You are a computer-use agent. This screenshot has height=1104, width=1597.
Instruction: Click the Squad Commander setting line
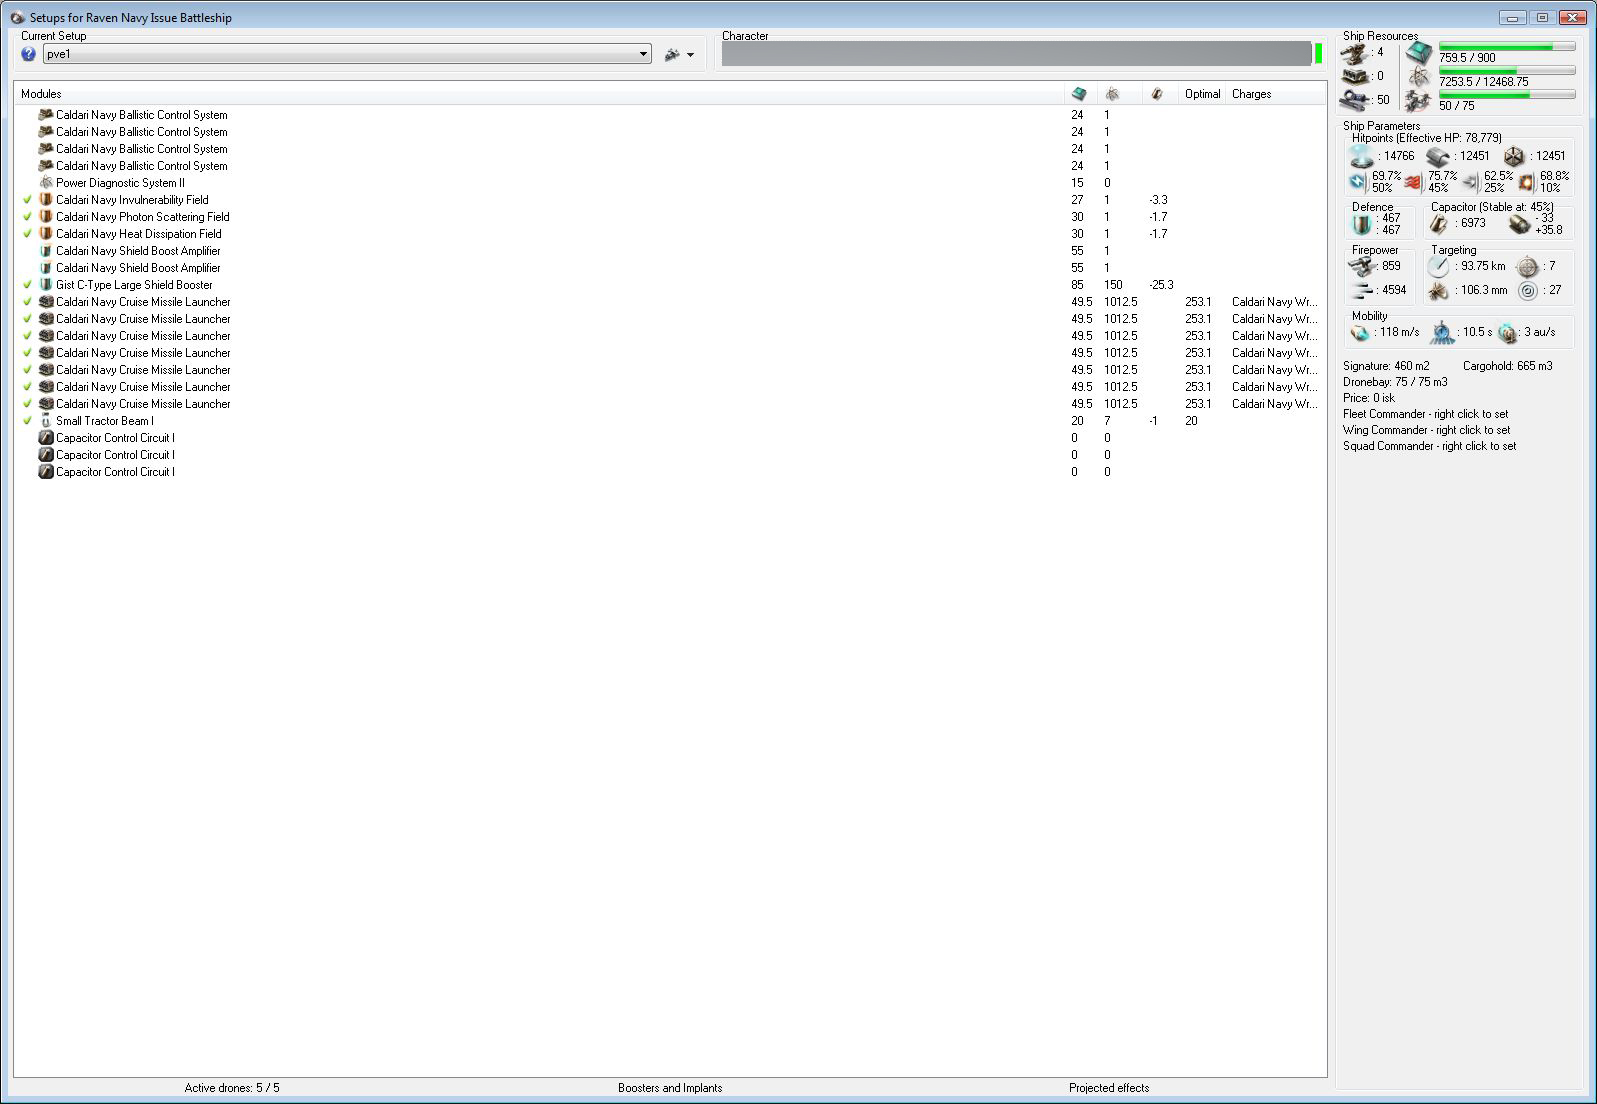[1430, 446]
